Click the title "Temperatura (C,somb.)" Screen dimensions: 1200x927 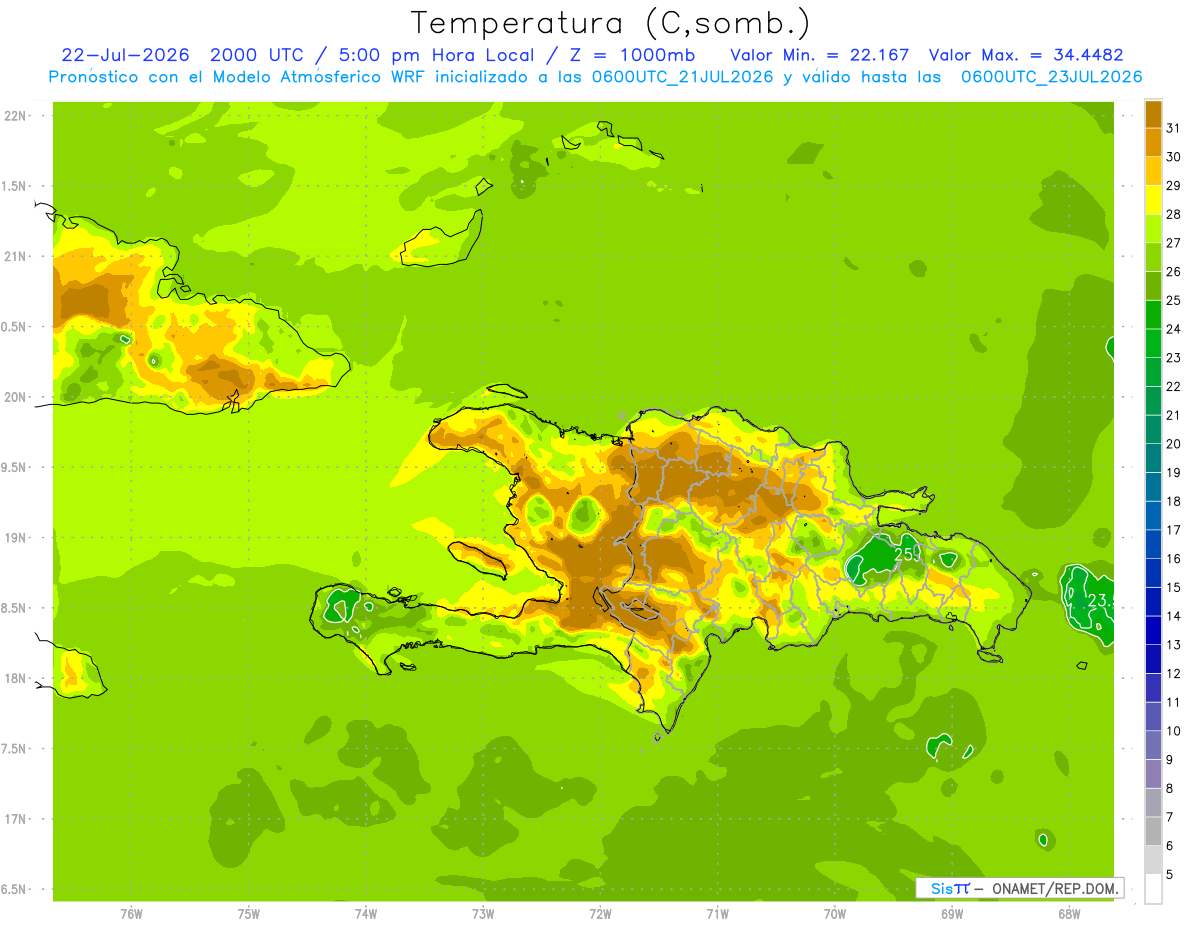[611, 23]
